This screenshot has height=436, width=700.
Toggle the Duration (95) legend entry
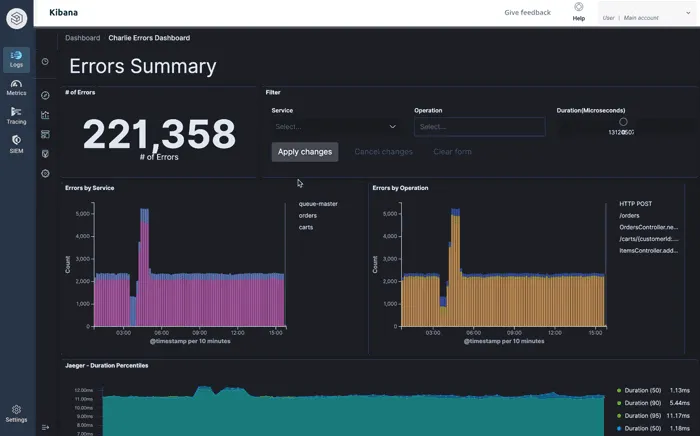pos(643,415)
